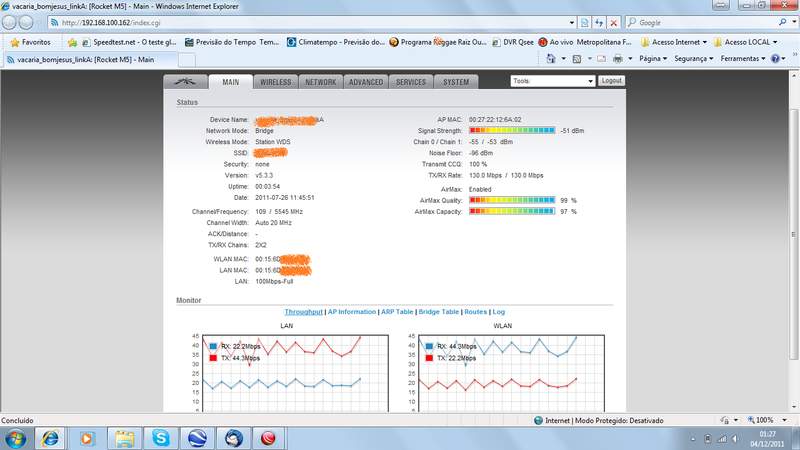Open the DVR Qsee favorite

point(513,42)
